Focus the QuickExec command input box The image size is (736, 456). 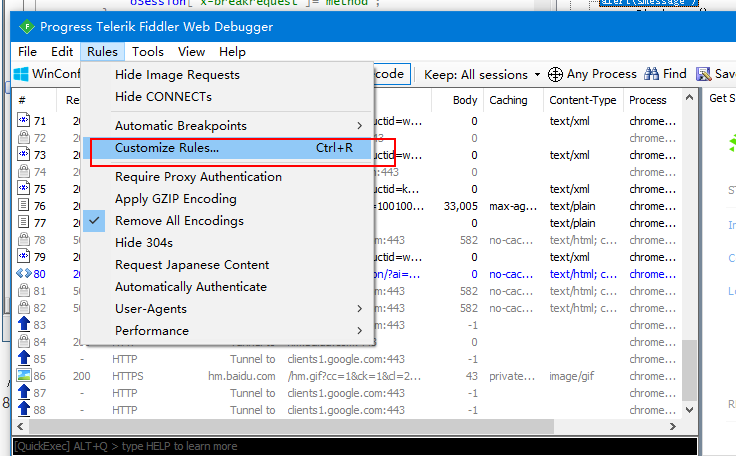(x=355, y=446)
